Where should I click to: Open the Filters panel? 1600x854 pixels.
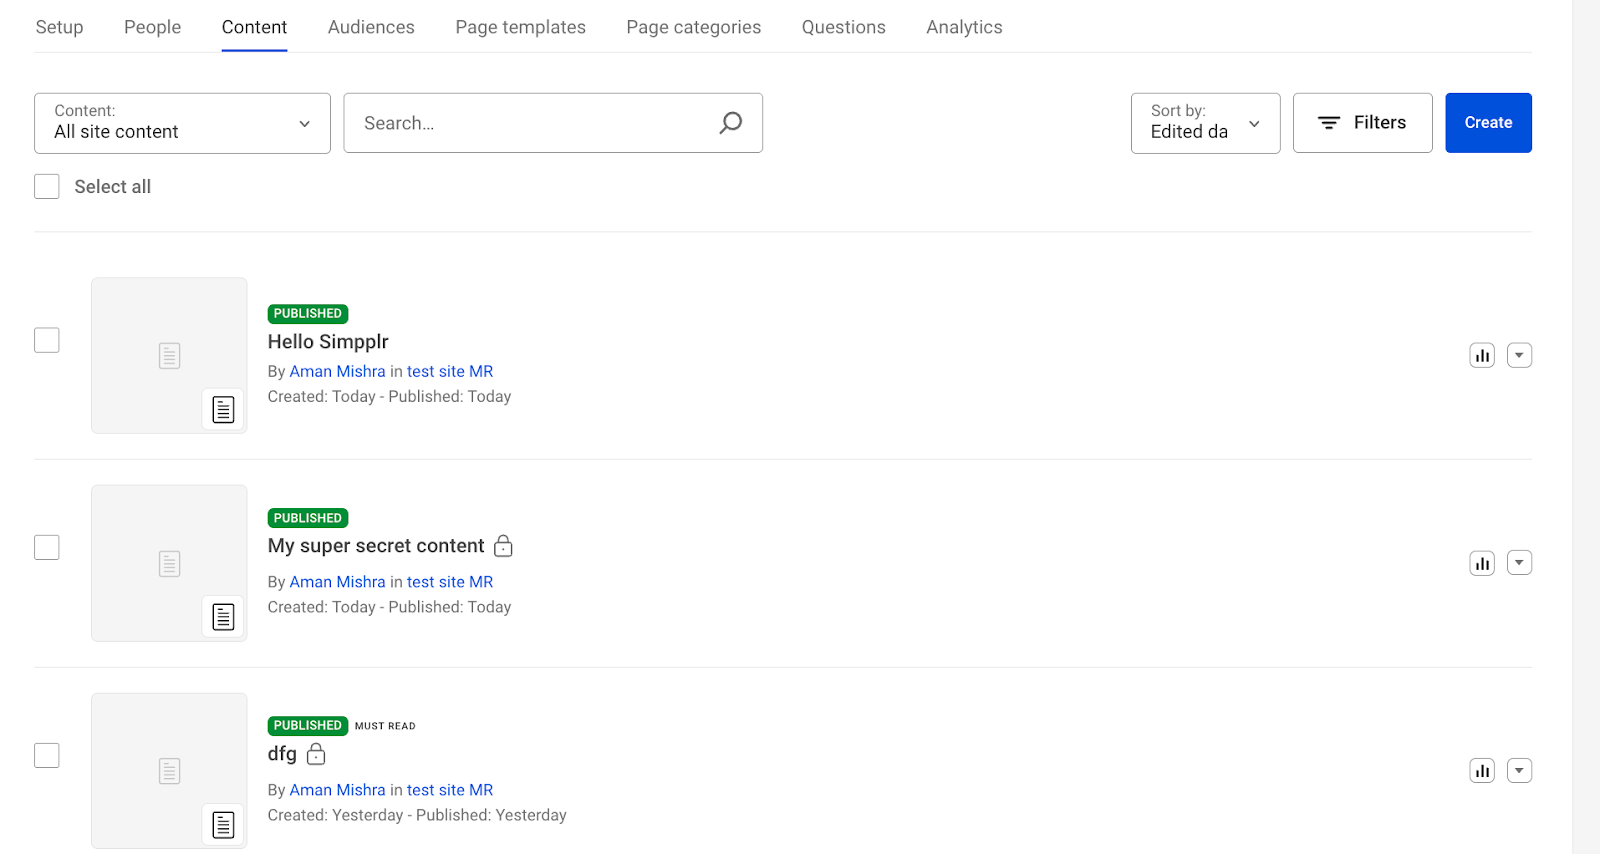pyautogui.click(x=1362, y=123)
